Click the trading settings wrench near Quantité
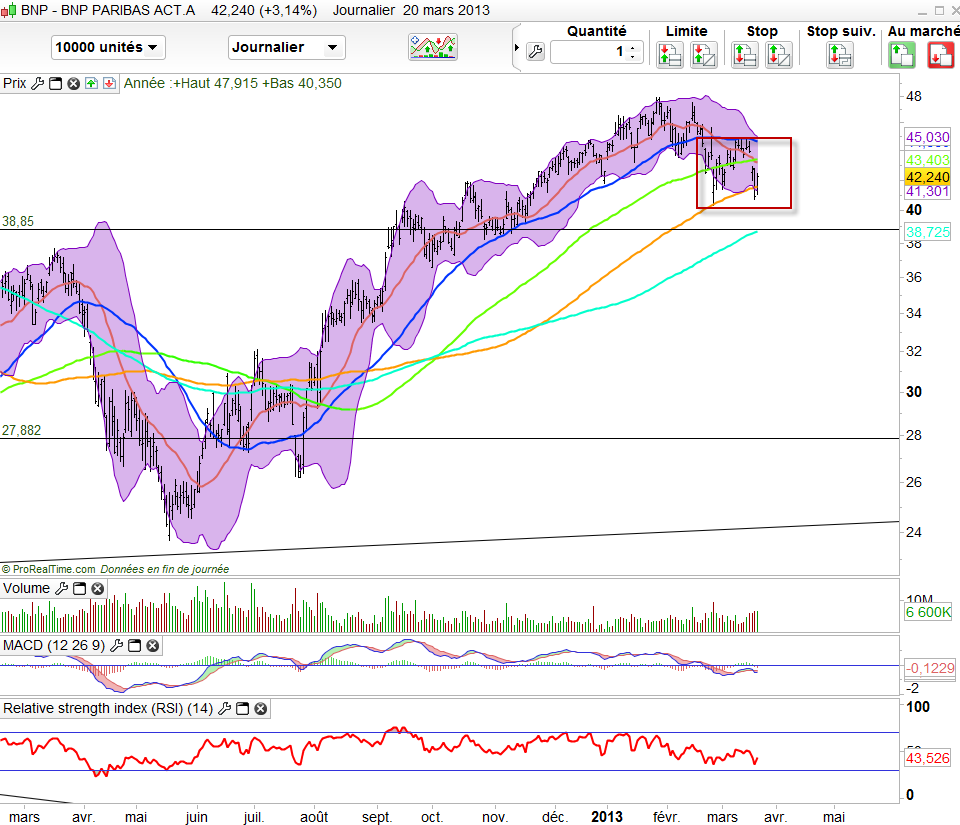Image resolution: width=960 pixels, height=825 pixels. [x=534, y=52]
